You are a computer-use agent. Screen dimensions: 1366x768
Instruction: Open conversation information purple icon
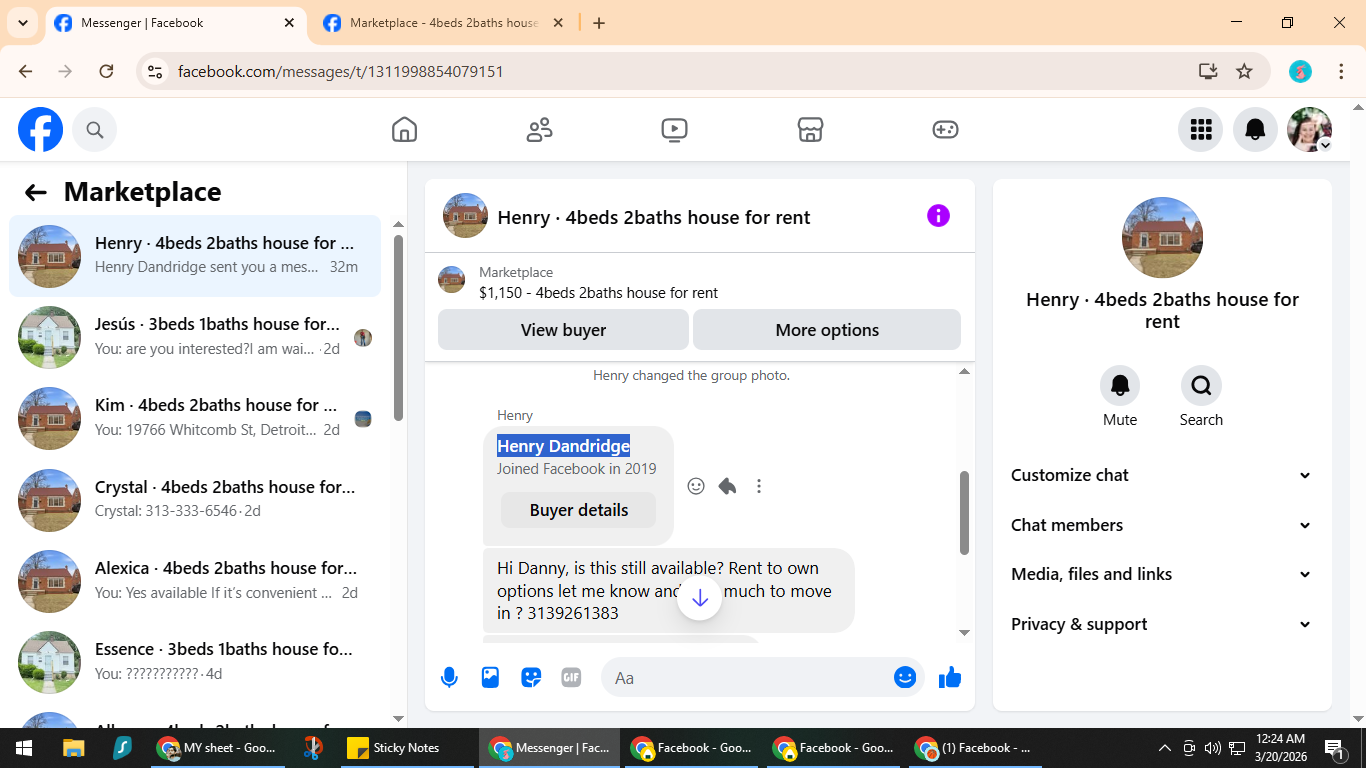pyautogui.click(x=938, y=216)
